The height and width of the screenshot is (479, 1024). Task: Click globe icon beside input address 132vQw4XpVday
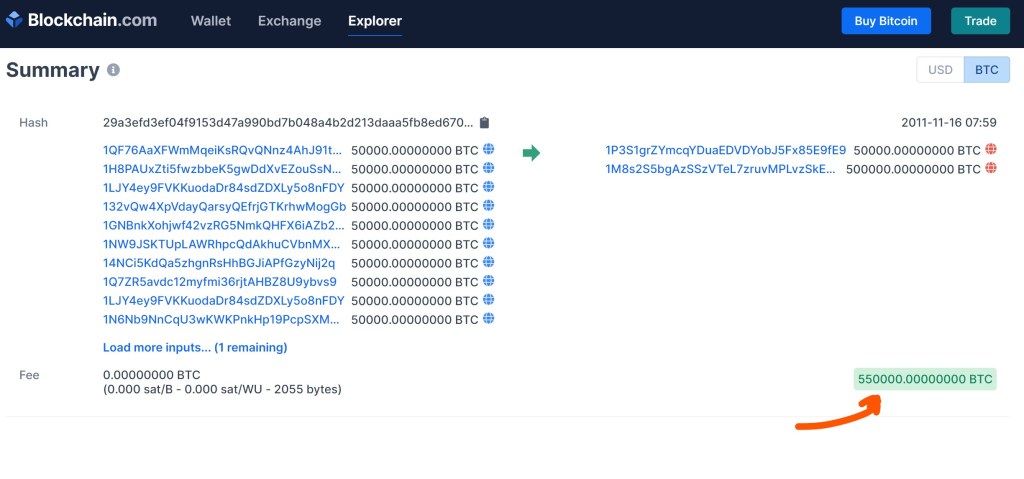(489, 206)
